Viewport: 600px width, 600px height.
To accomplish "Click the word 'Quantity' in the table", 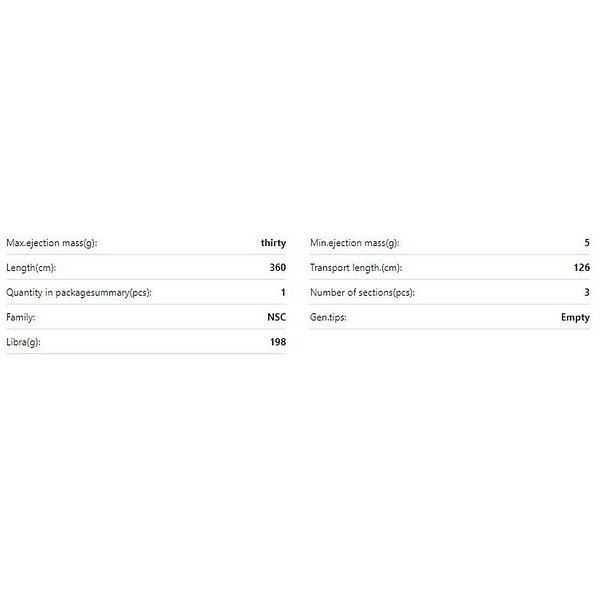I will coord(26,293).
